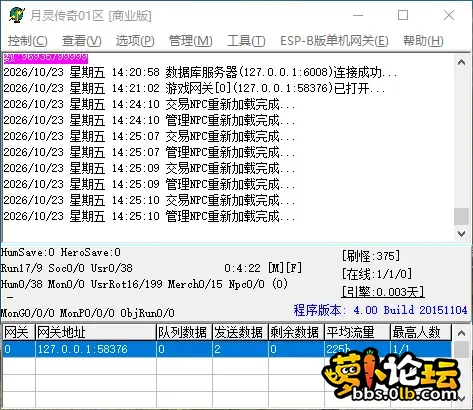Click the log panel scrollbar thumb

462,217
